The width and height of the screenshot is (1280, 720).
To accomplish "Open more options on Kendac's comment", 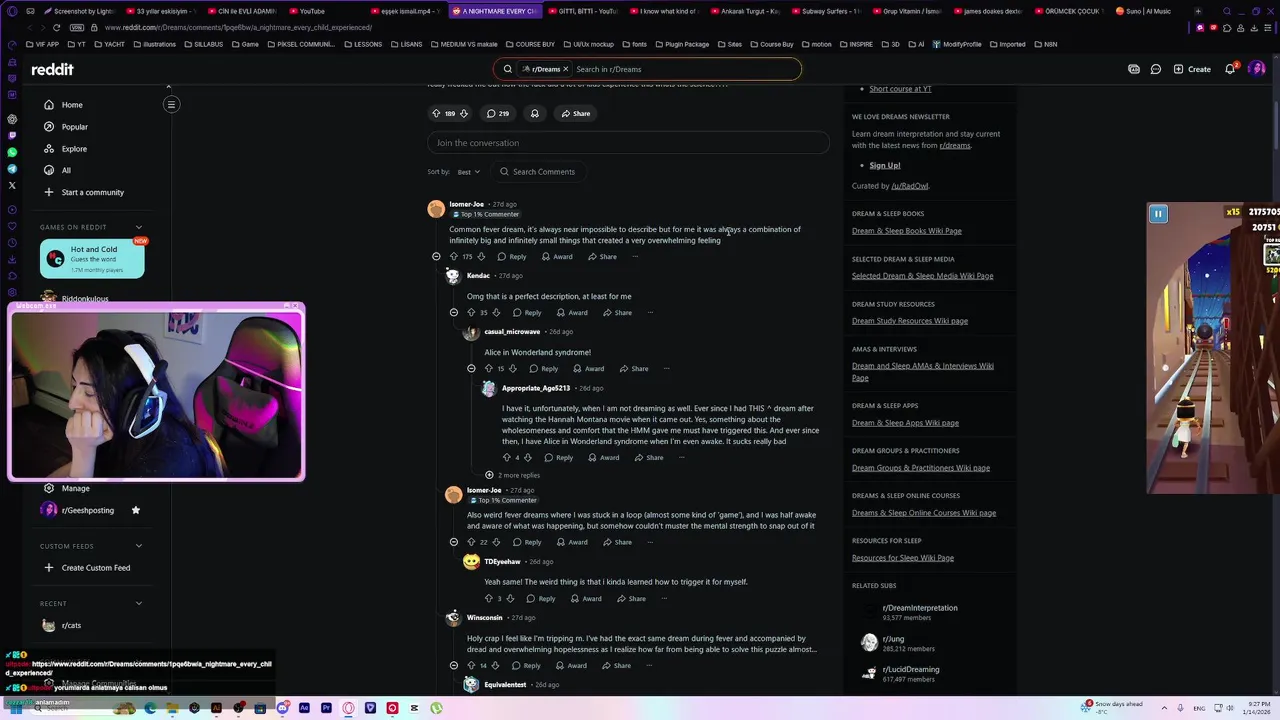I will pyautogui.click(x=650, y=313).
